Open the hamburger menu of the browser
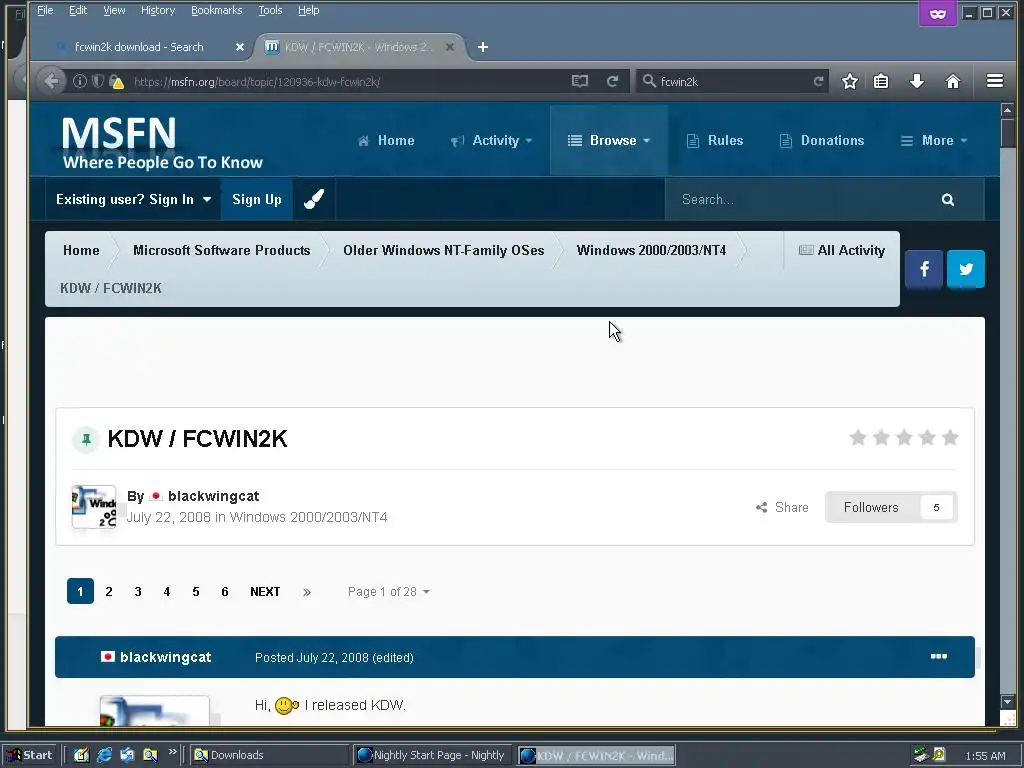Screen dimensions: 1024x768 click(995, 80)
